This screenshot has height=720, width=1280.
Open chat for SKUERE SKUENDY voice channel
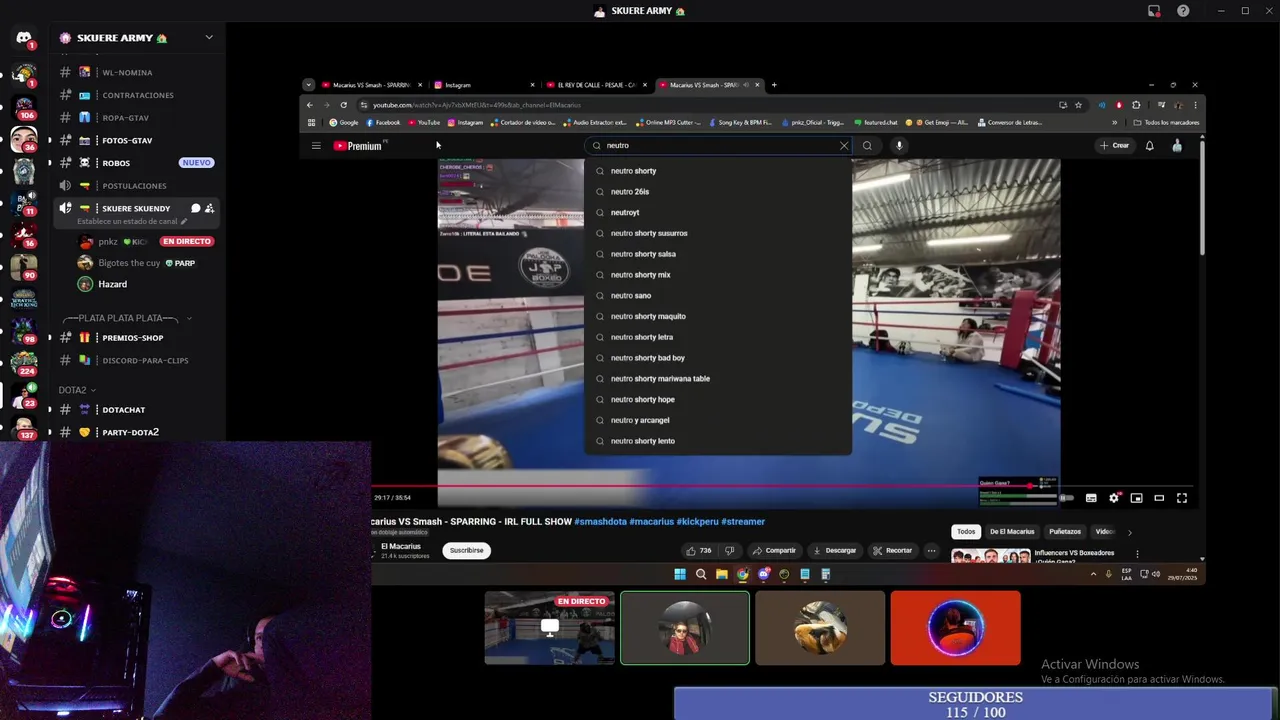196,208
